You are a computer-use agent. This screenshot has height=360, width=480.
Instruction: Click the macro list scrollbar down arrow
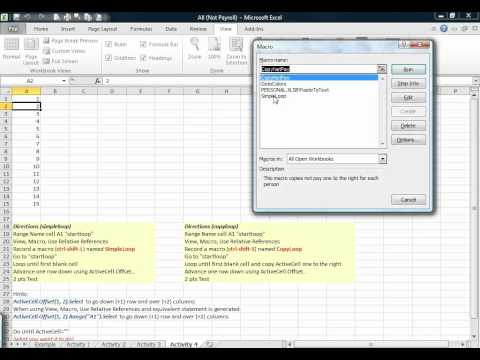pyautogui.click(x=382, y=144)
